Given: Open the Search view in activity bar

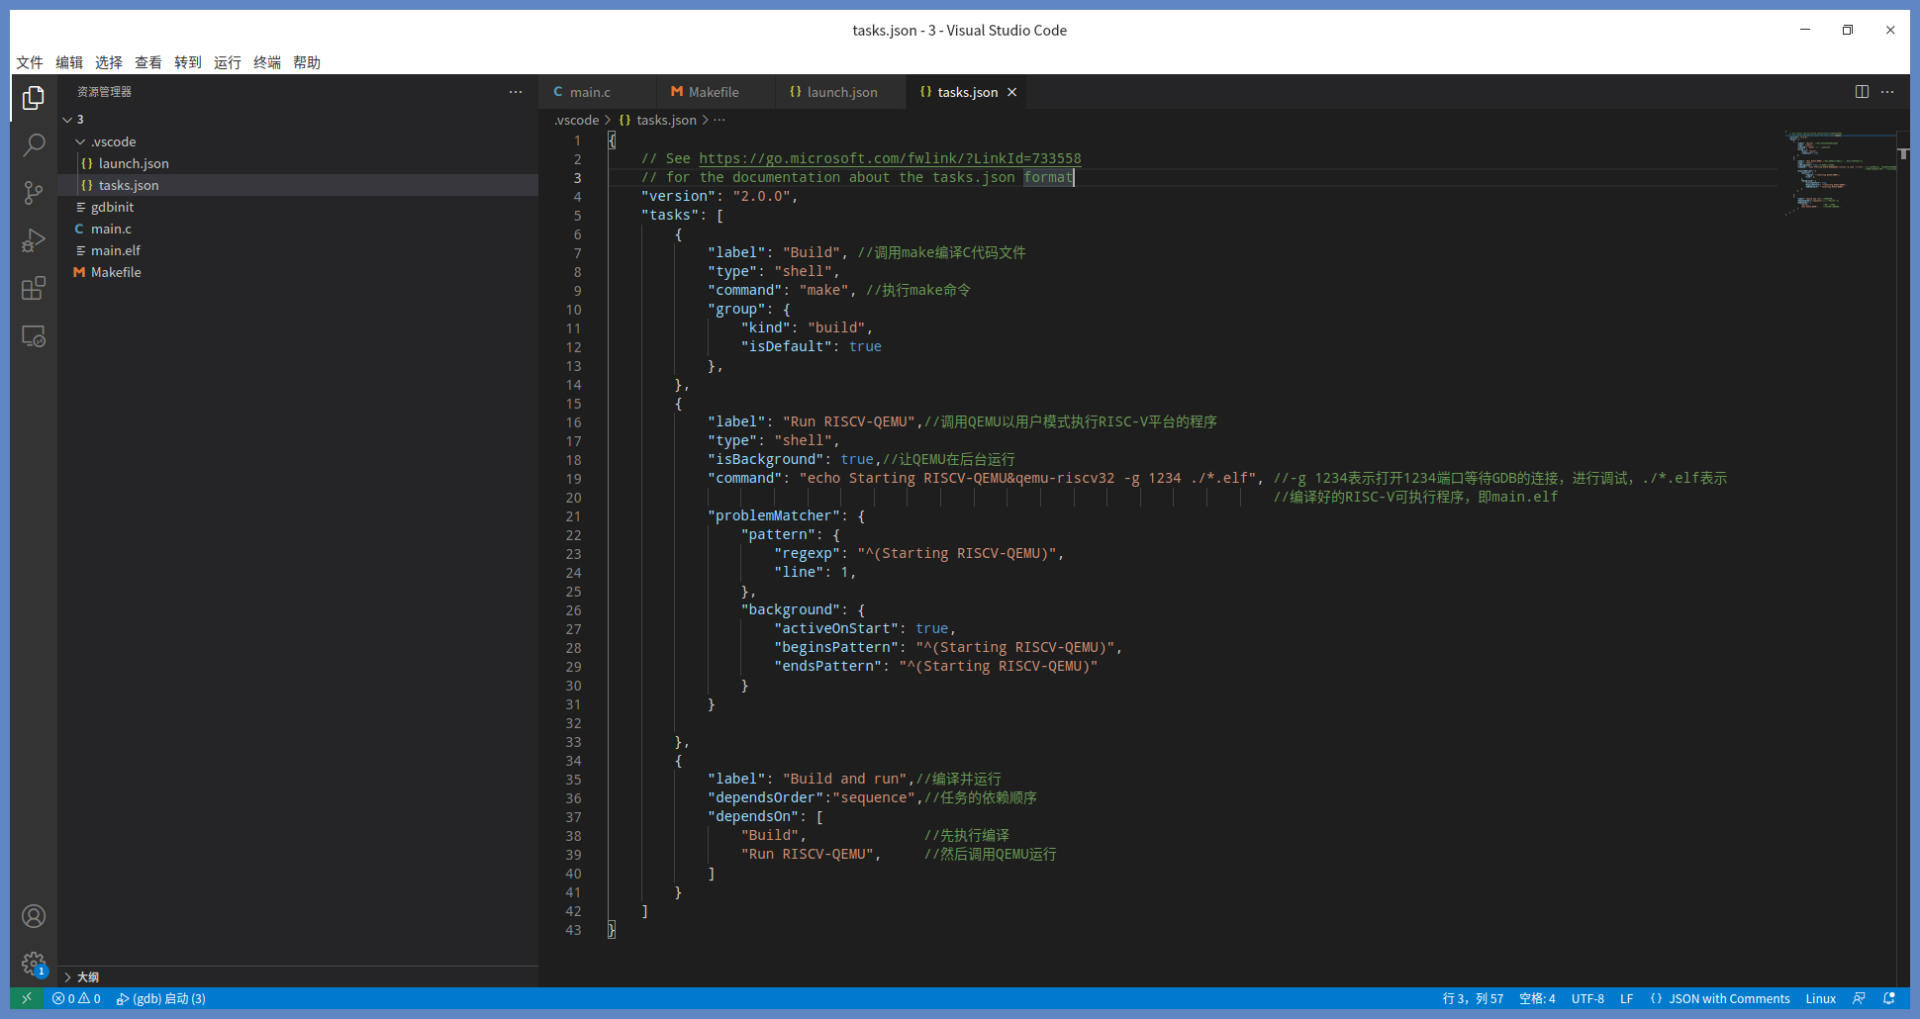Looking at the screenshot, I should tap(33, 145).
